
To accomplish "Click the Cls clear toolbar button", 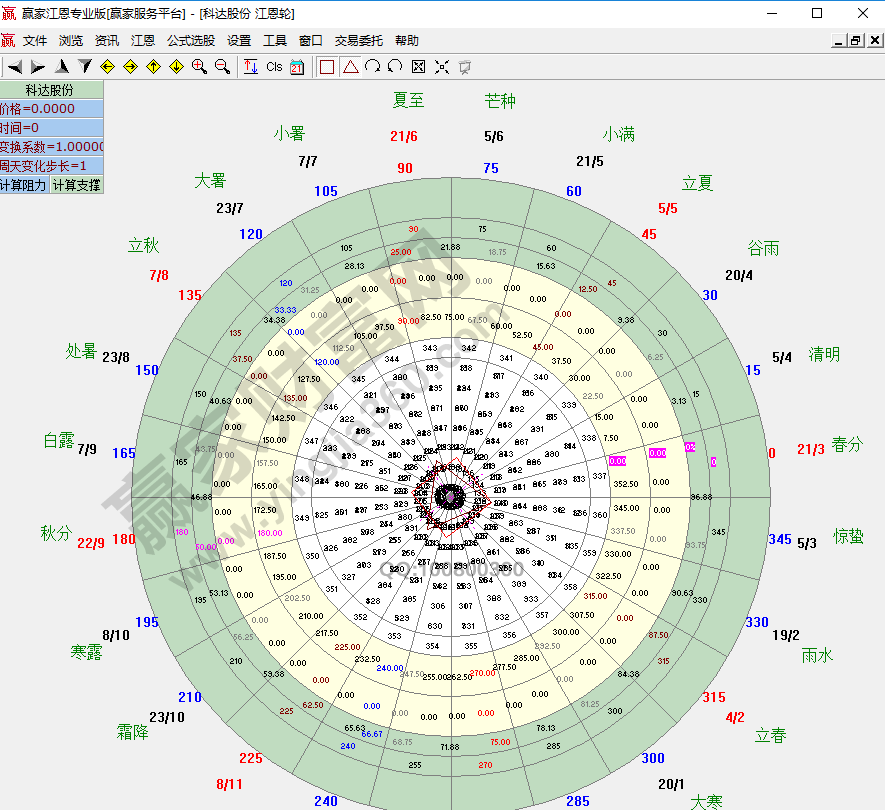I will pos(274,67).
